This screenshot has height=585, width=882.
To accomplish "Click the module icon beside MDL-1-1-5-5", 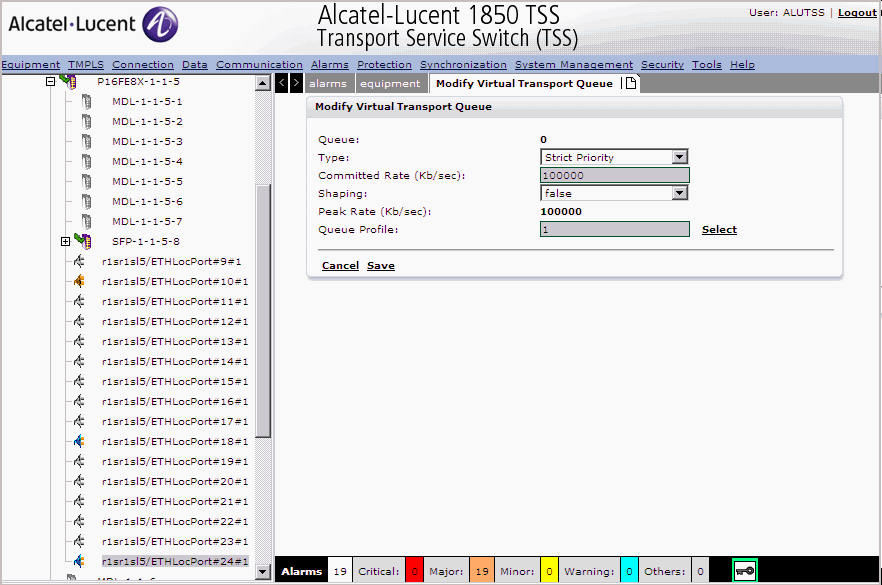I will tap(86, 182).
